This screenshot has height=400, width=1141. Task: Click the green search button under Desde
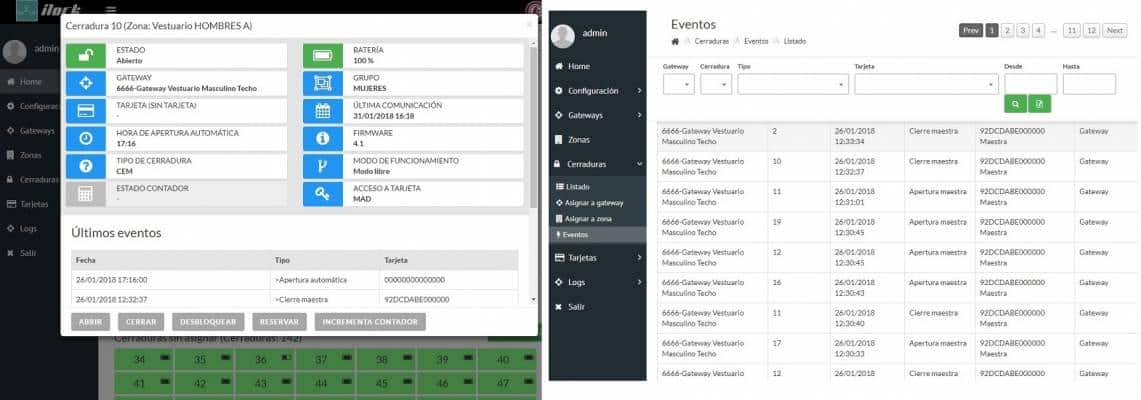pos(1015,103)
